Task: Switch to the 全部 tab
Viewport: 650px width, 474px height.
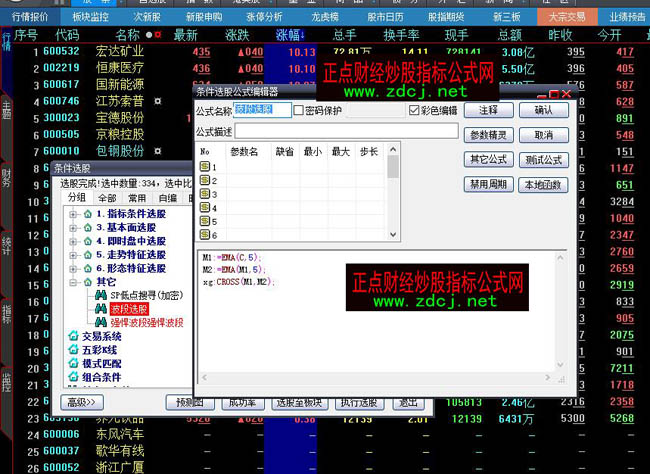Action: (x=107, y=198)
